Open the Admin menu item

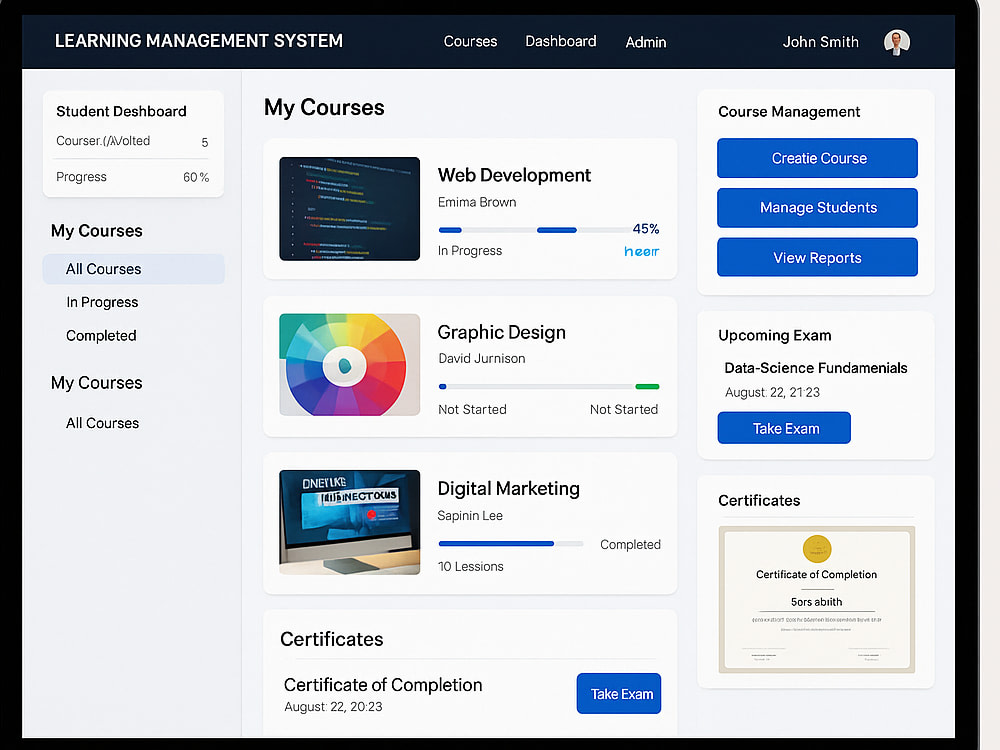point(645,42)
